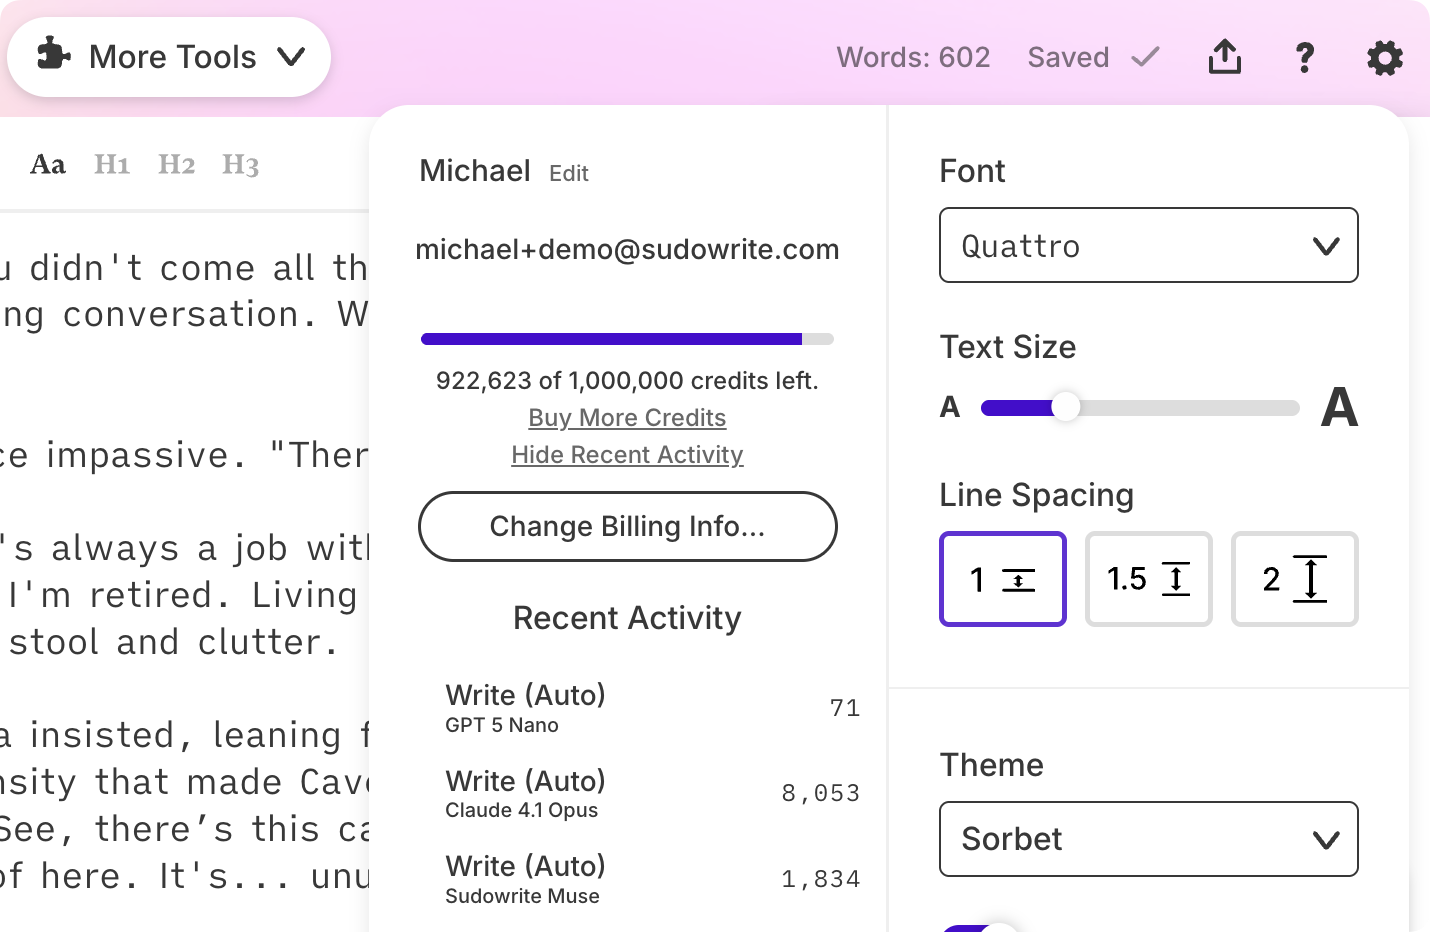The image size is (1430, 932).
Task: Click the Change Billing Info button
Action: point(627,526)
